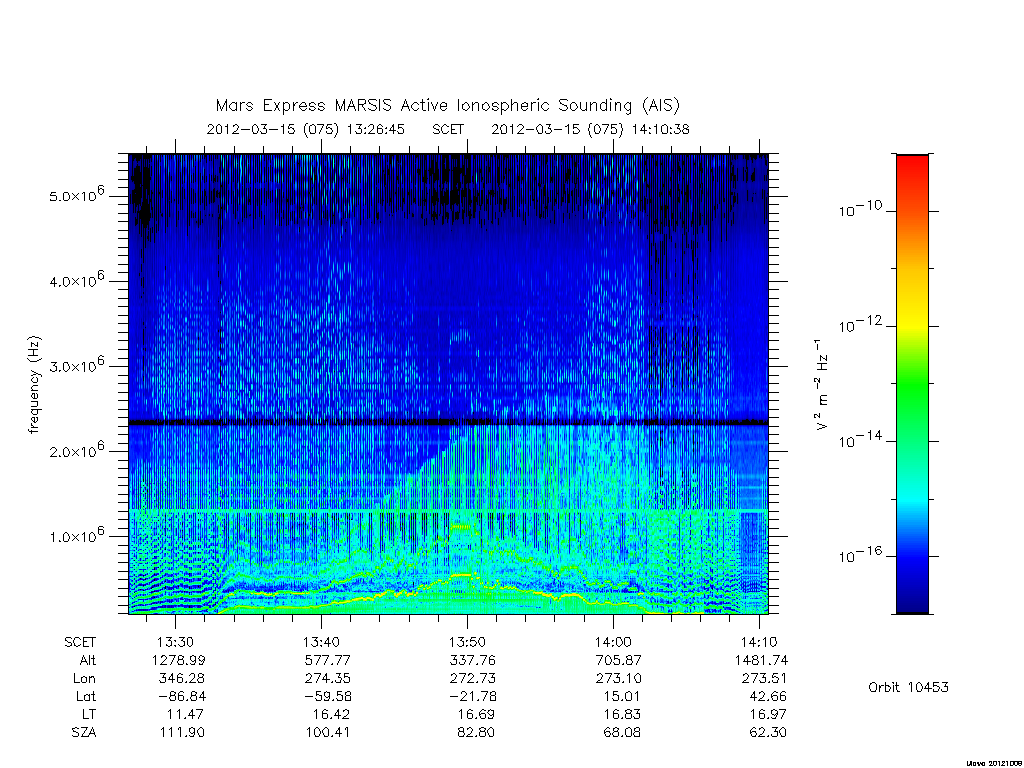1024x768 pixels.
Task: Click the 1.0×10^6 frequency tick label
Action: tap(76, 535)
